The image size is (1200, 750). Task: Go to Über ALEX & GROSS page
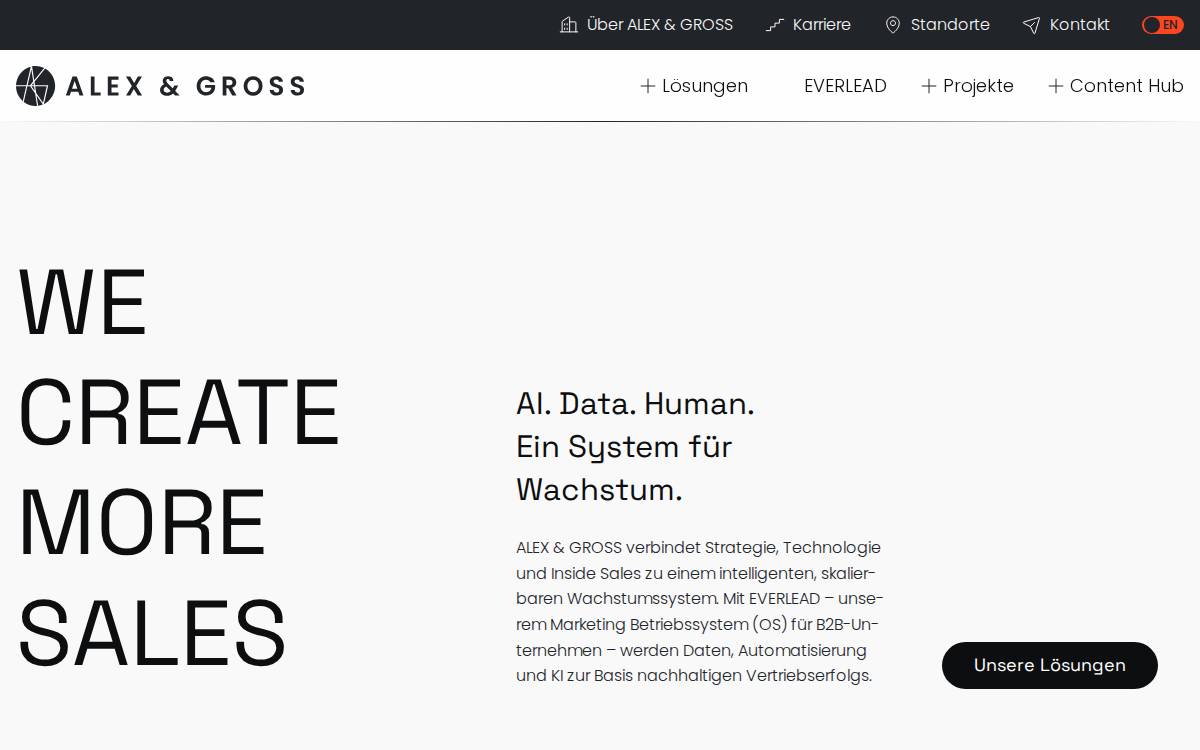click(x=660, y=25)
